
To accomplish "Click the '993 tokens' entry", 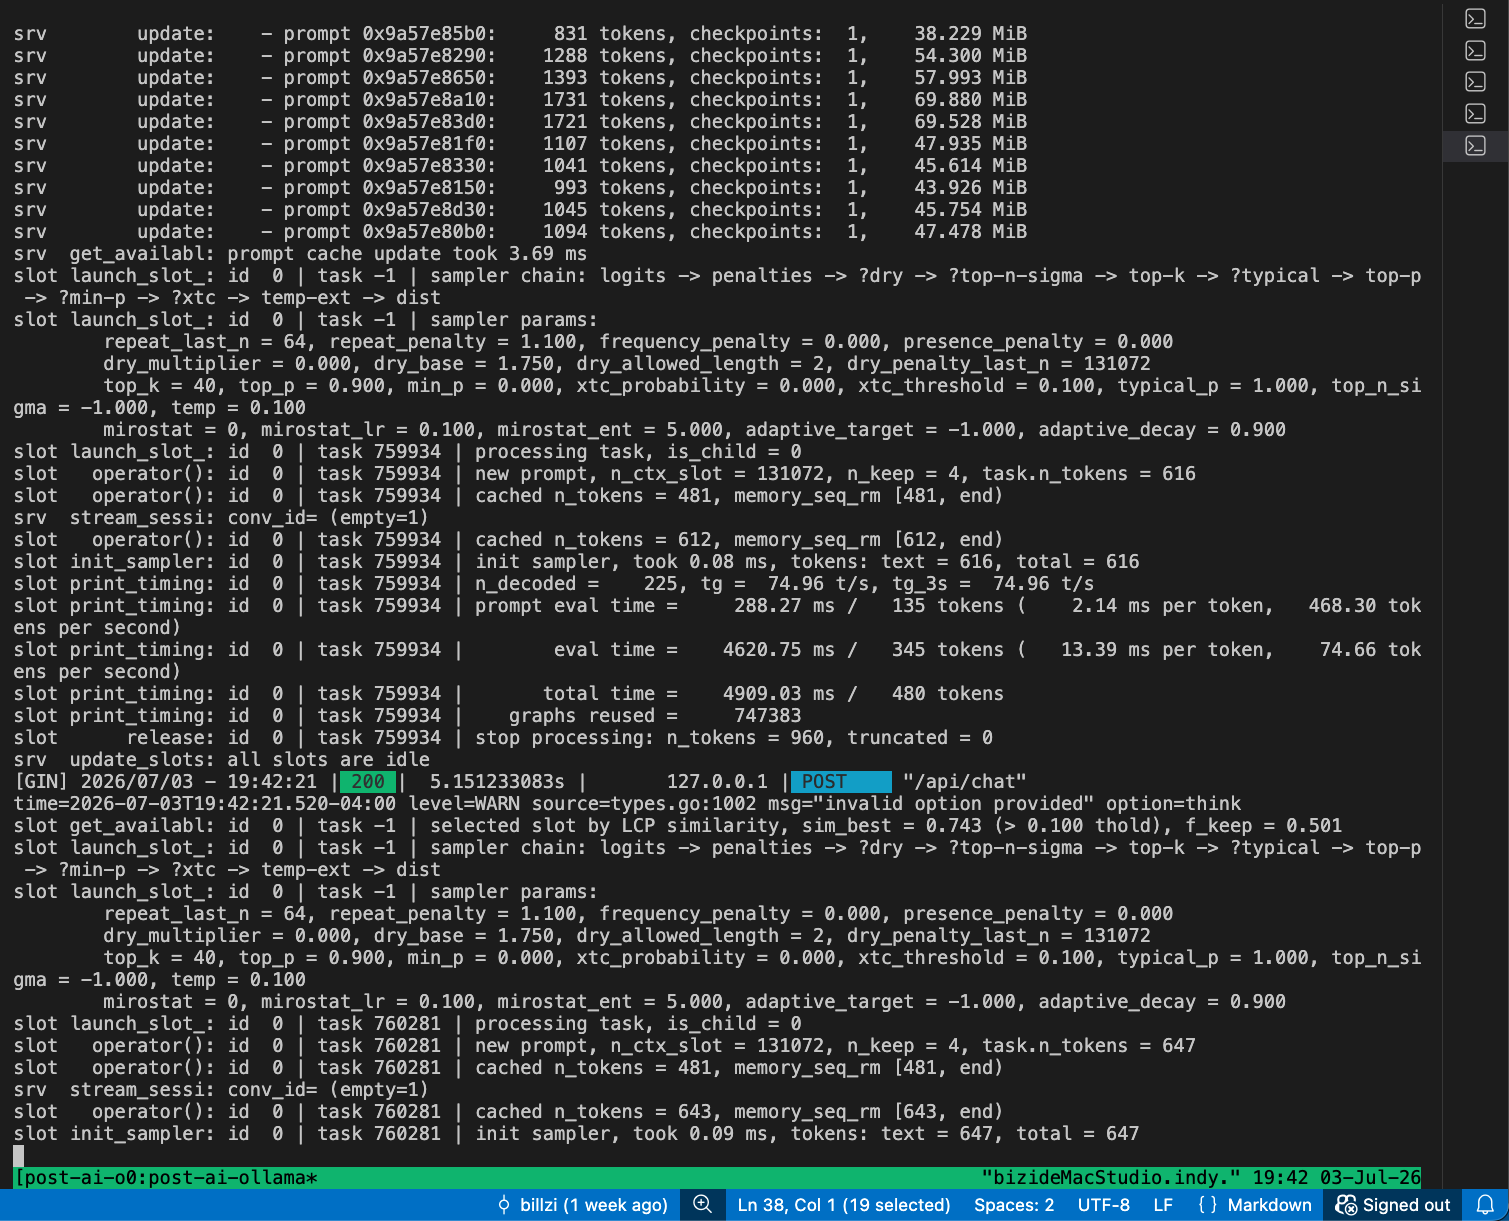I will [615, 188].
